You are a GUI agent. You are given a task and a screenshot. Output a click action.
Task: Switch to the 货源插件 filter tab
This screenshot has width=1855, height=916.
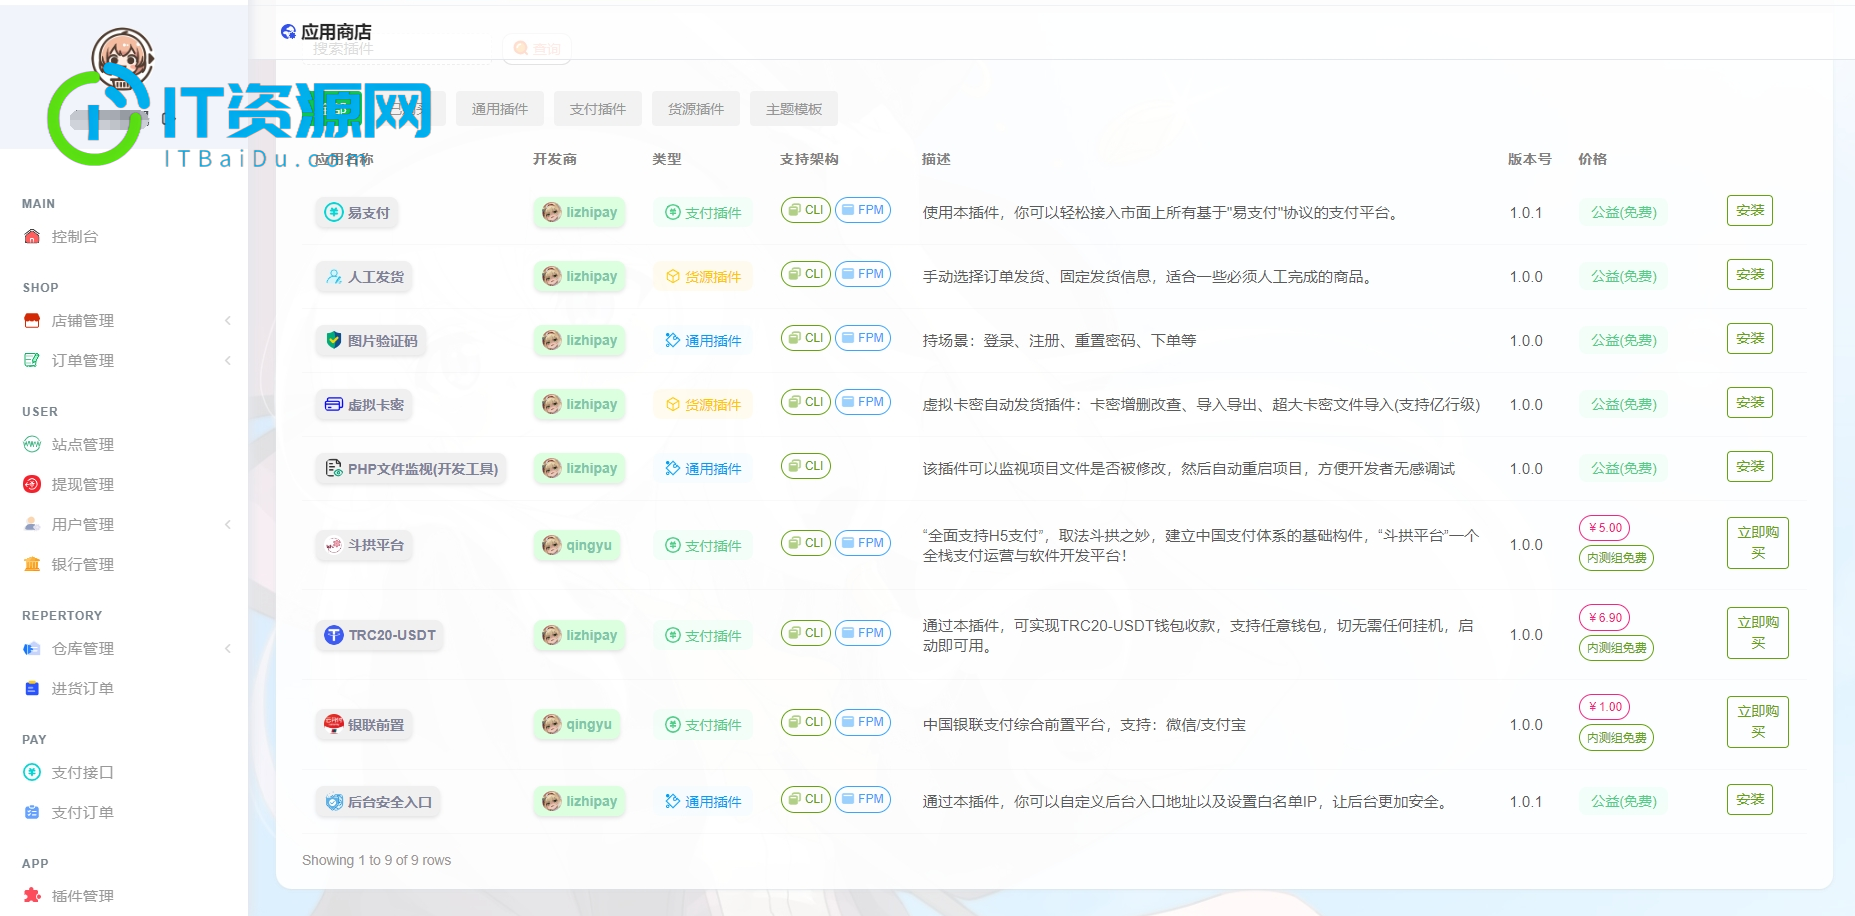696,109
